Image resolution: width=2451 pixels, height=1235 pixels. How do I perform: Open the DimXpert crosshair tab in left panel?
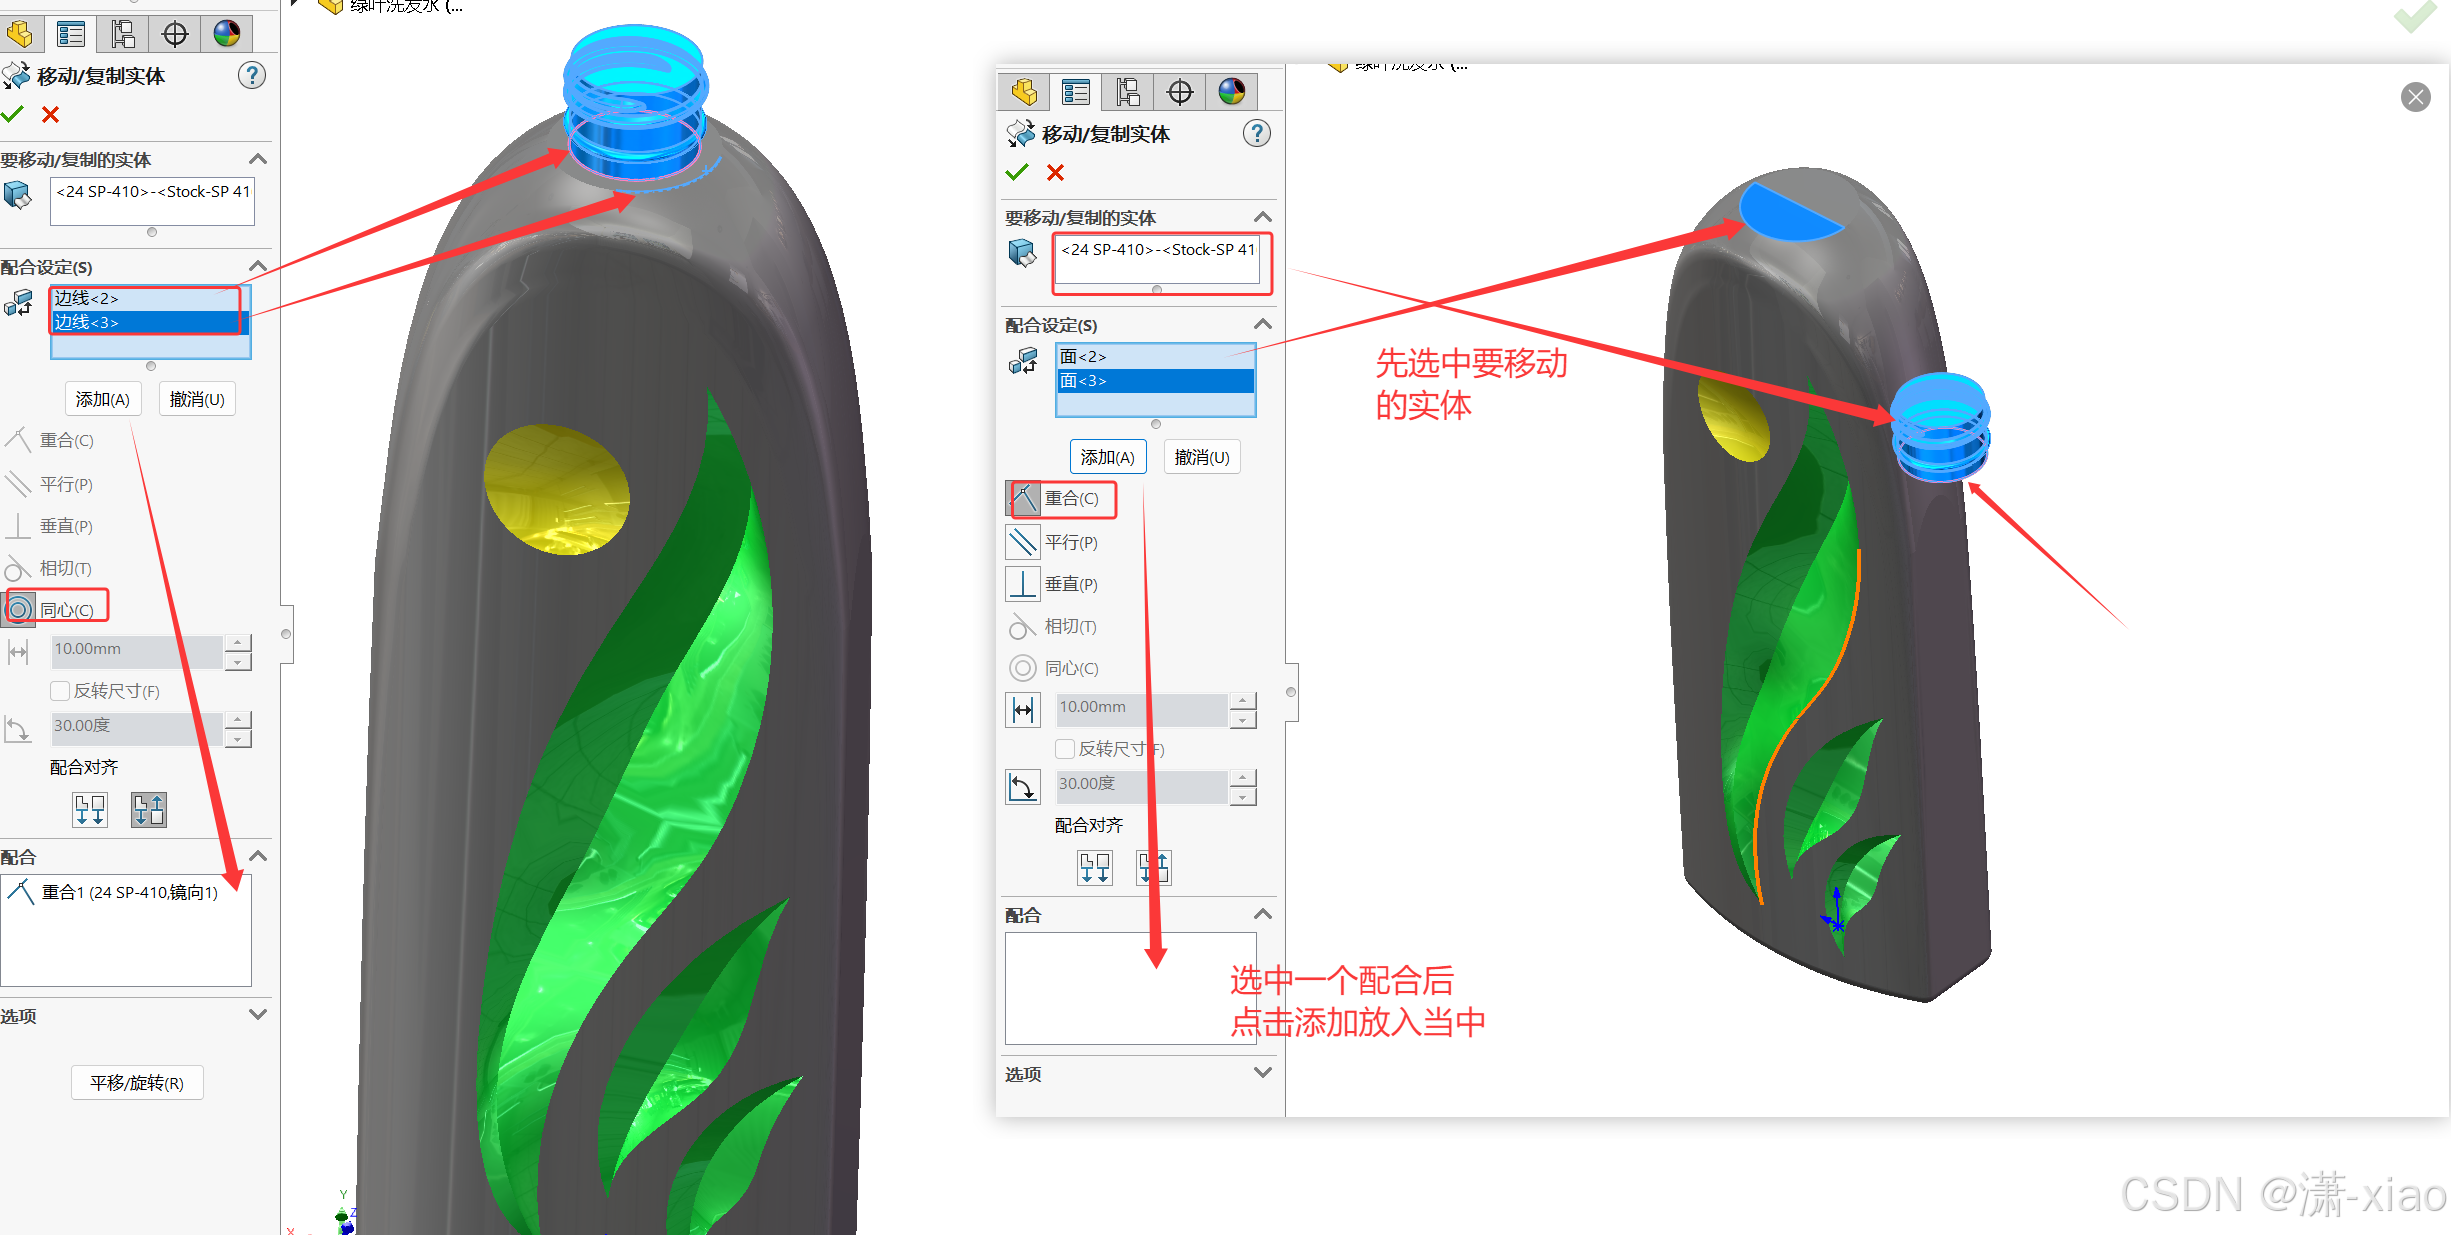coord(175,35)
